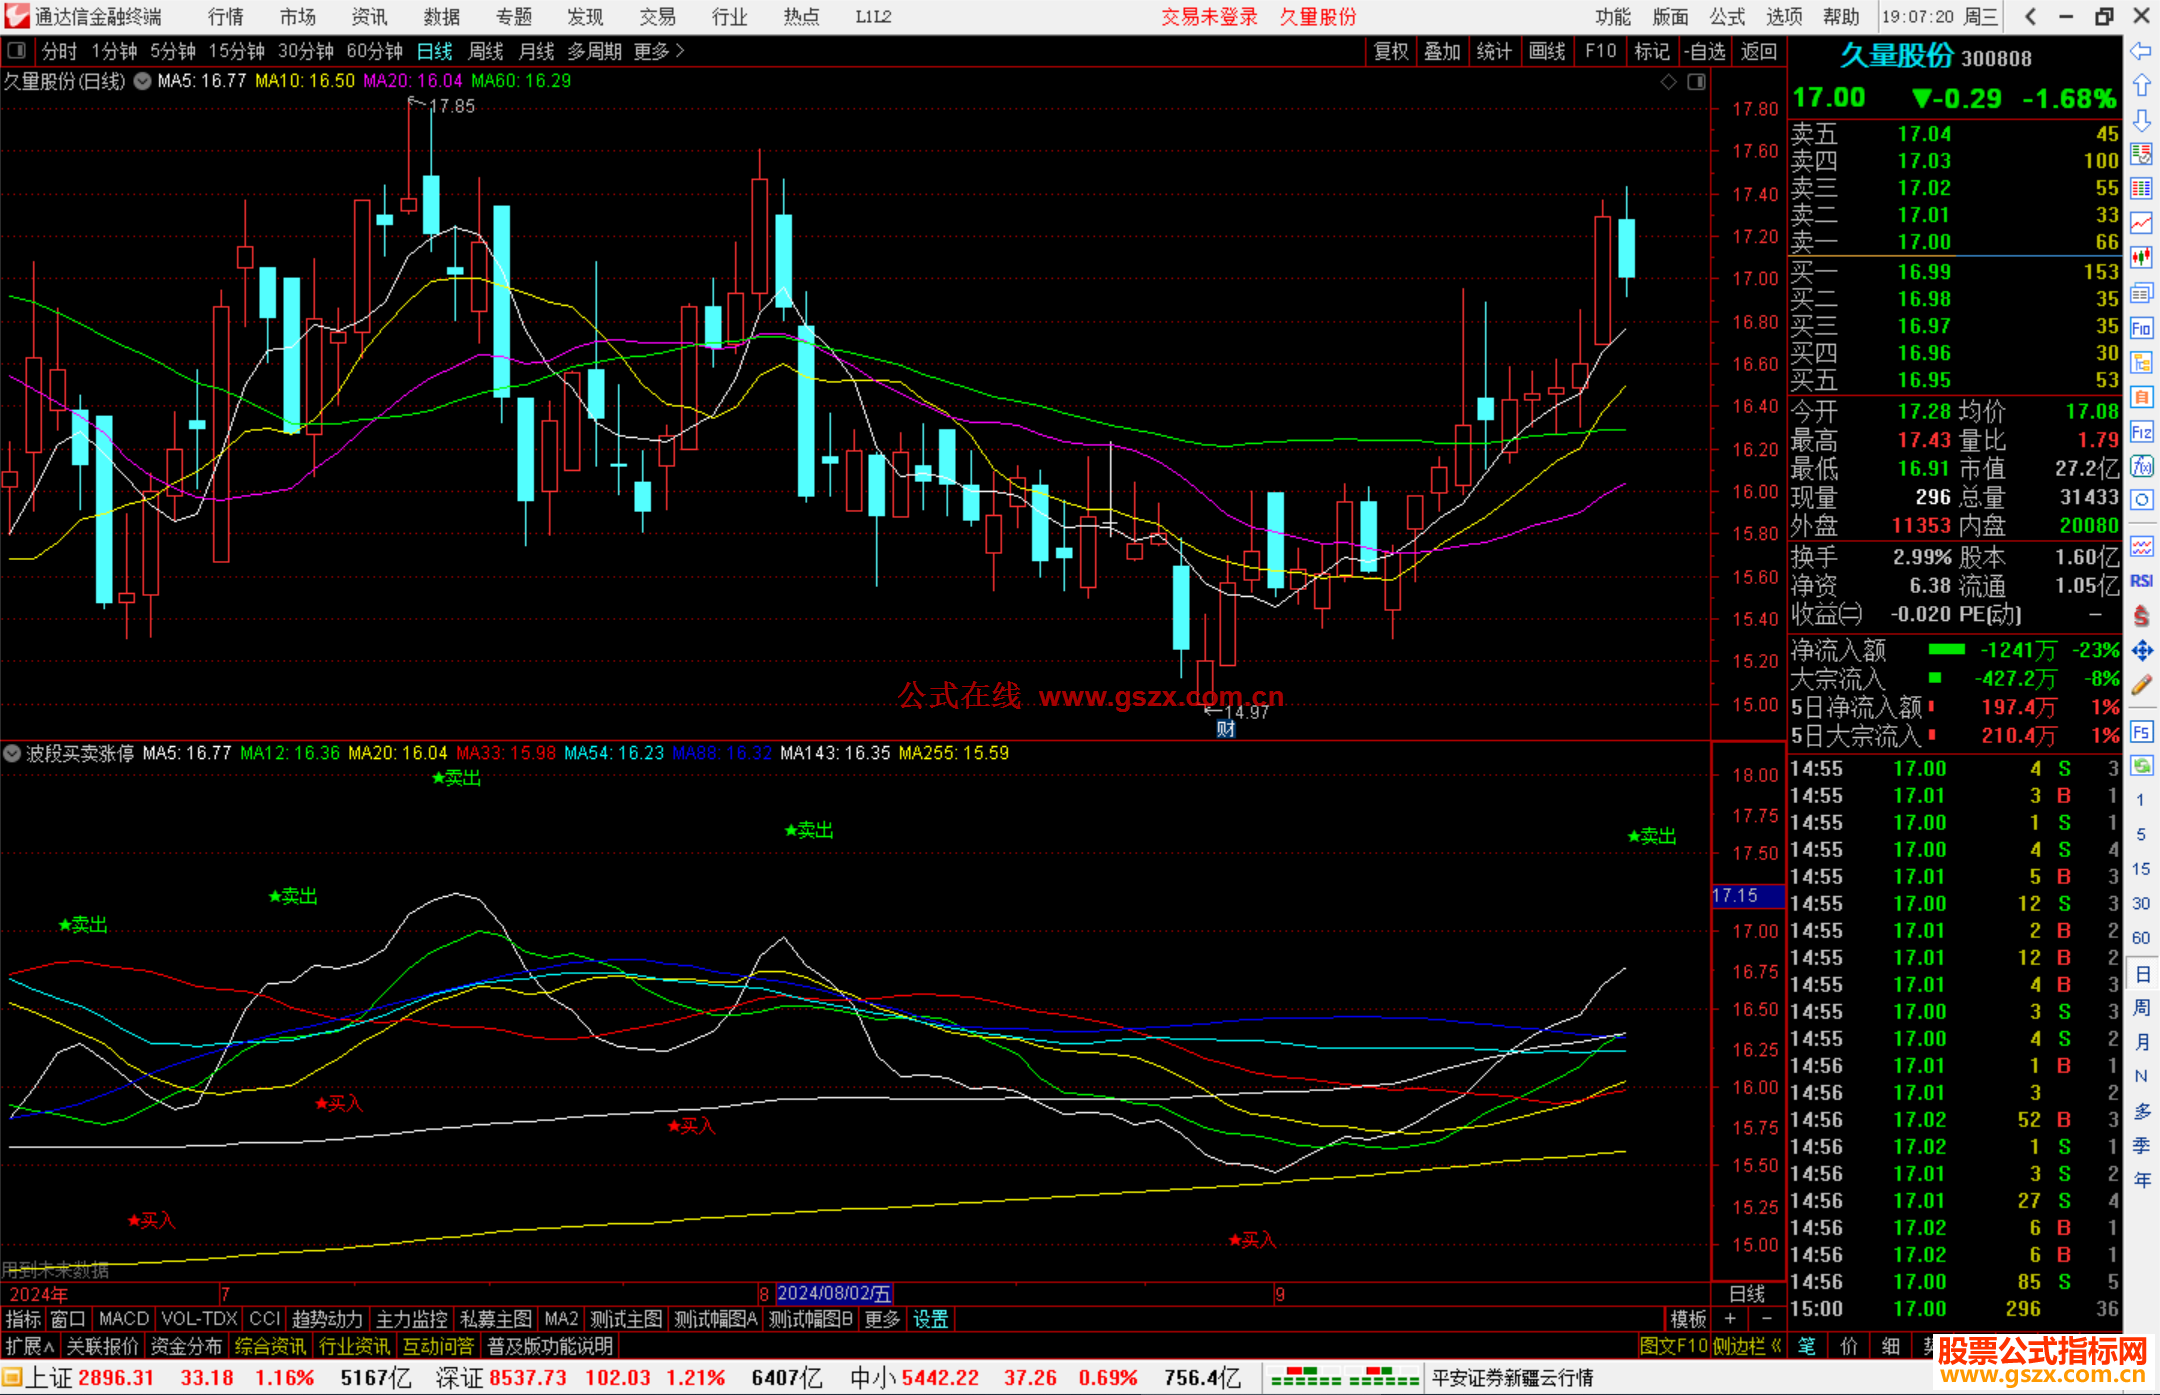This screenshot has width=2160, height=1395.
Task: Click the down arrow icon in the right sidebar
Action: (2141, 120)
